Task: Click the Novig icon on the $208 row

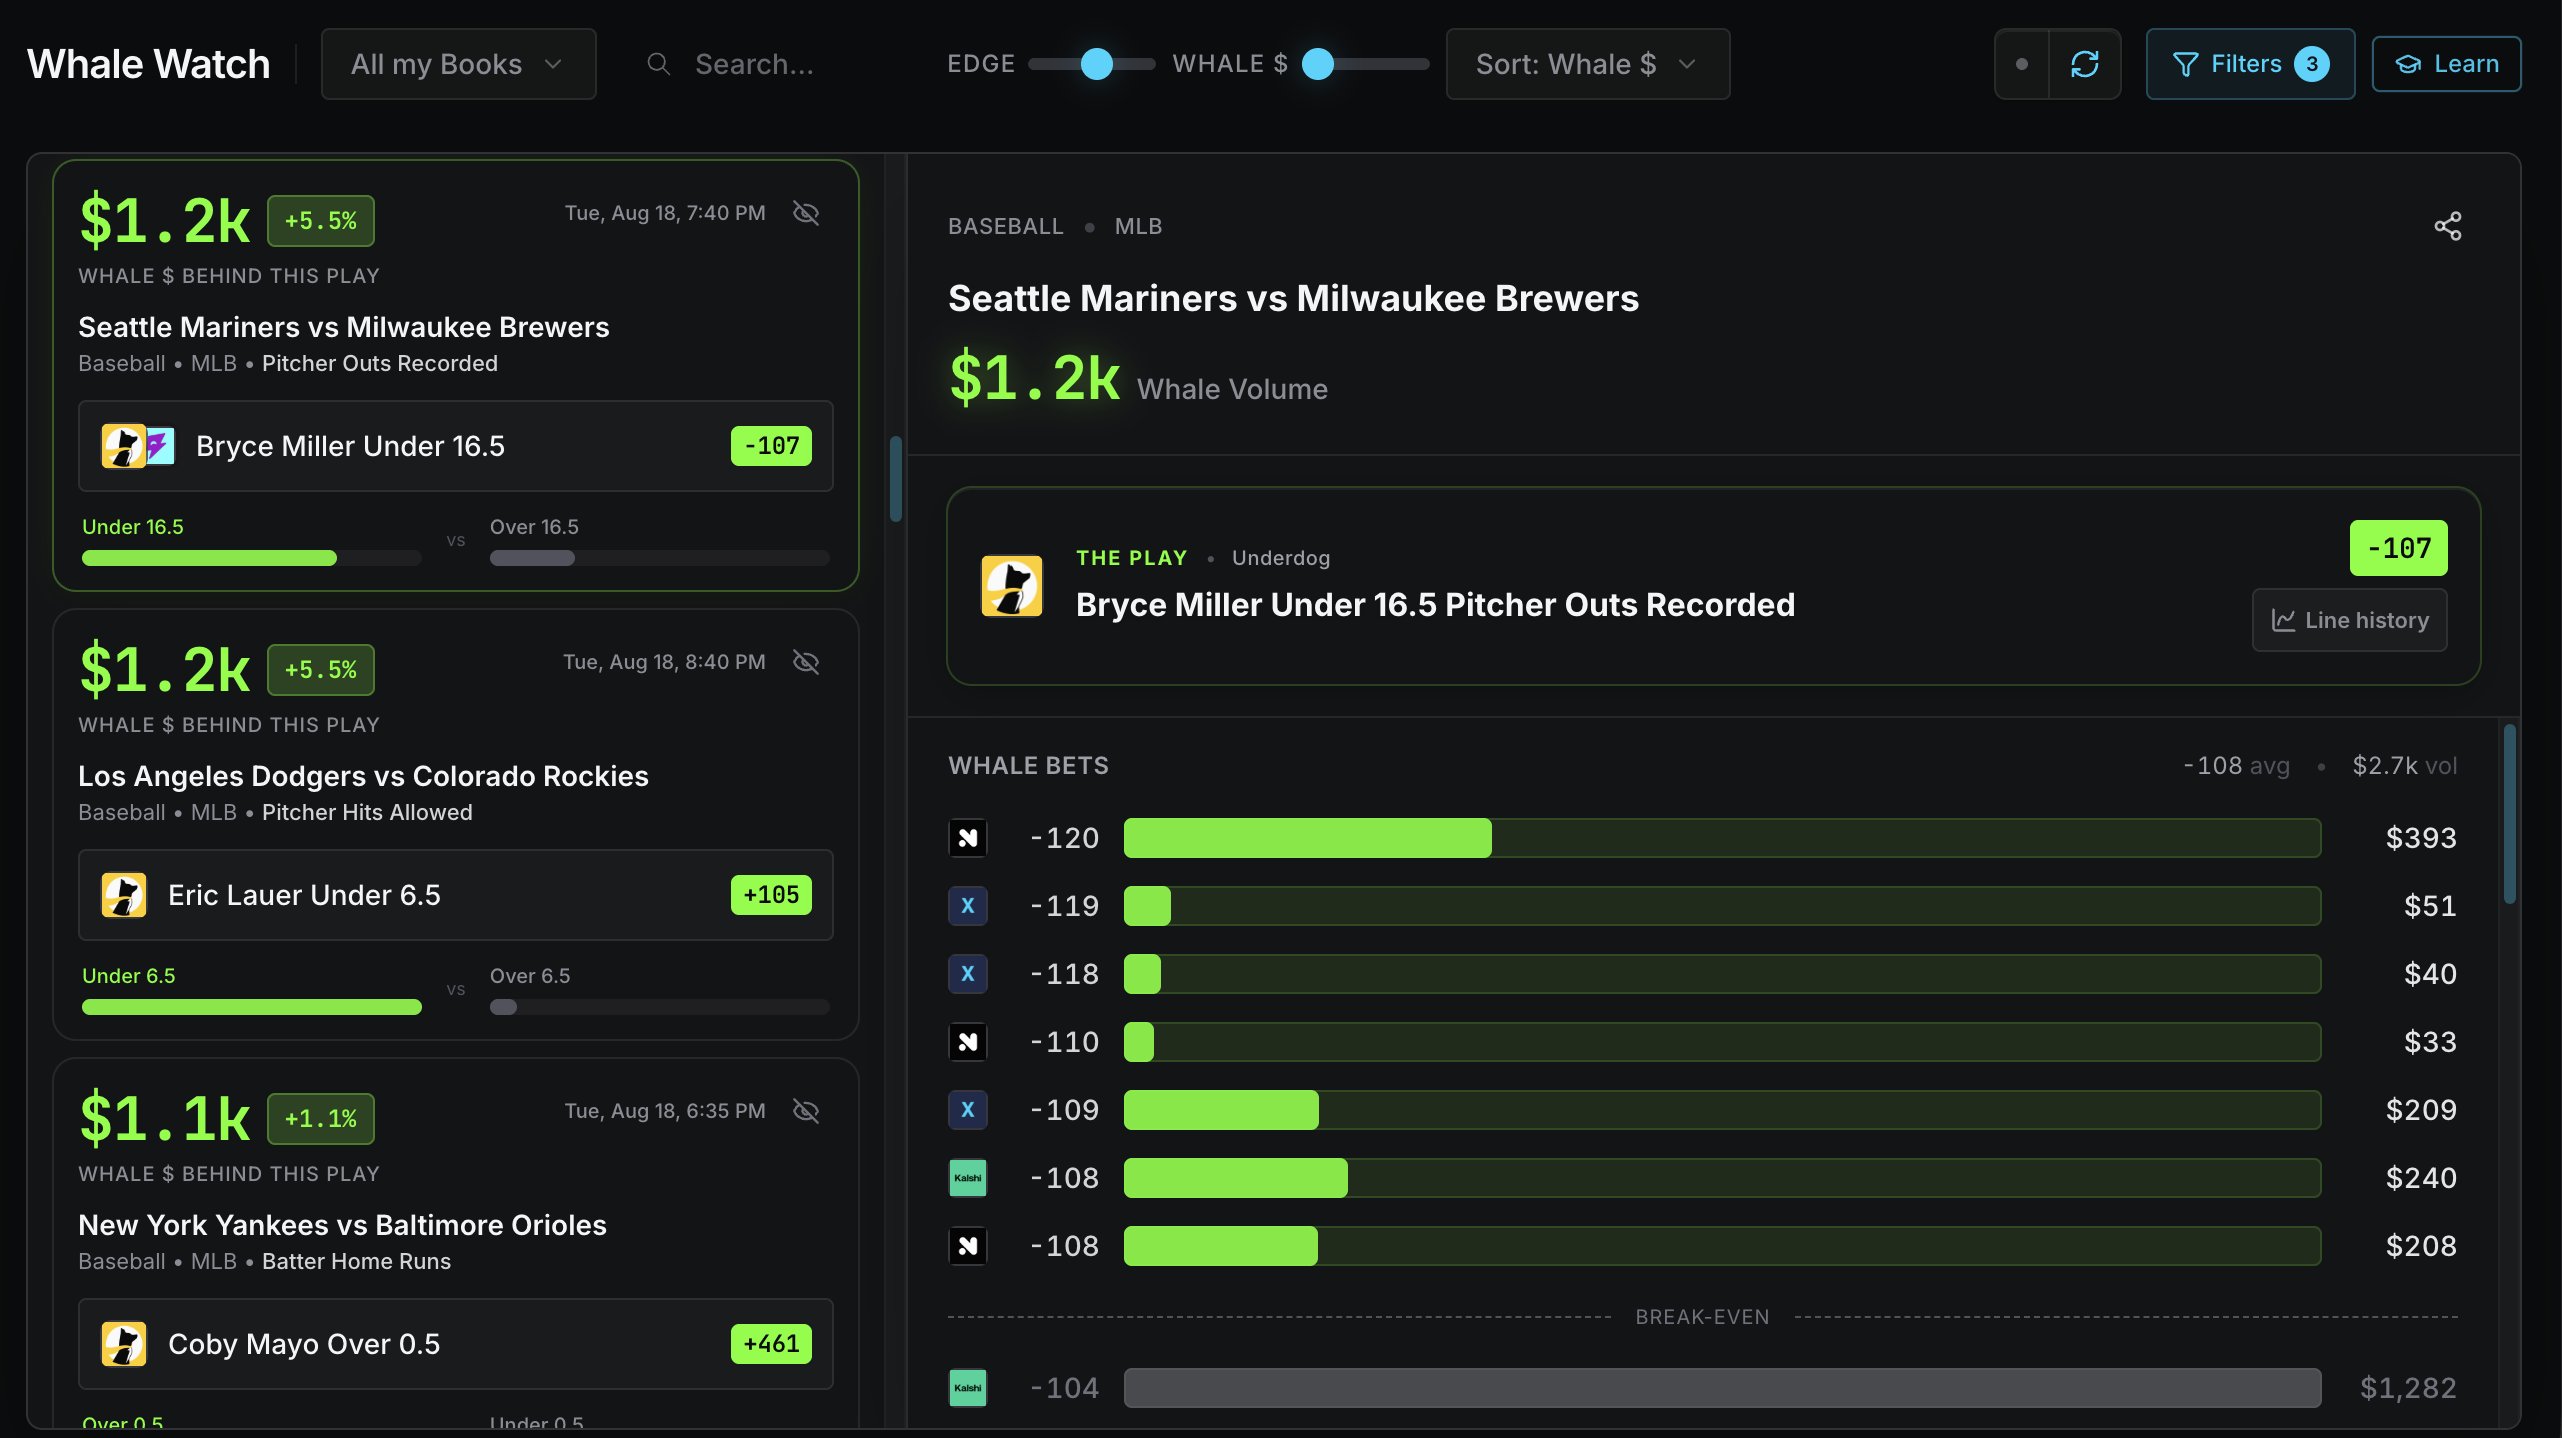Action: click(x=967, y=1246)
